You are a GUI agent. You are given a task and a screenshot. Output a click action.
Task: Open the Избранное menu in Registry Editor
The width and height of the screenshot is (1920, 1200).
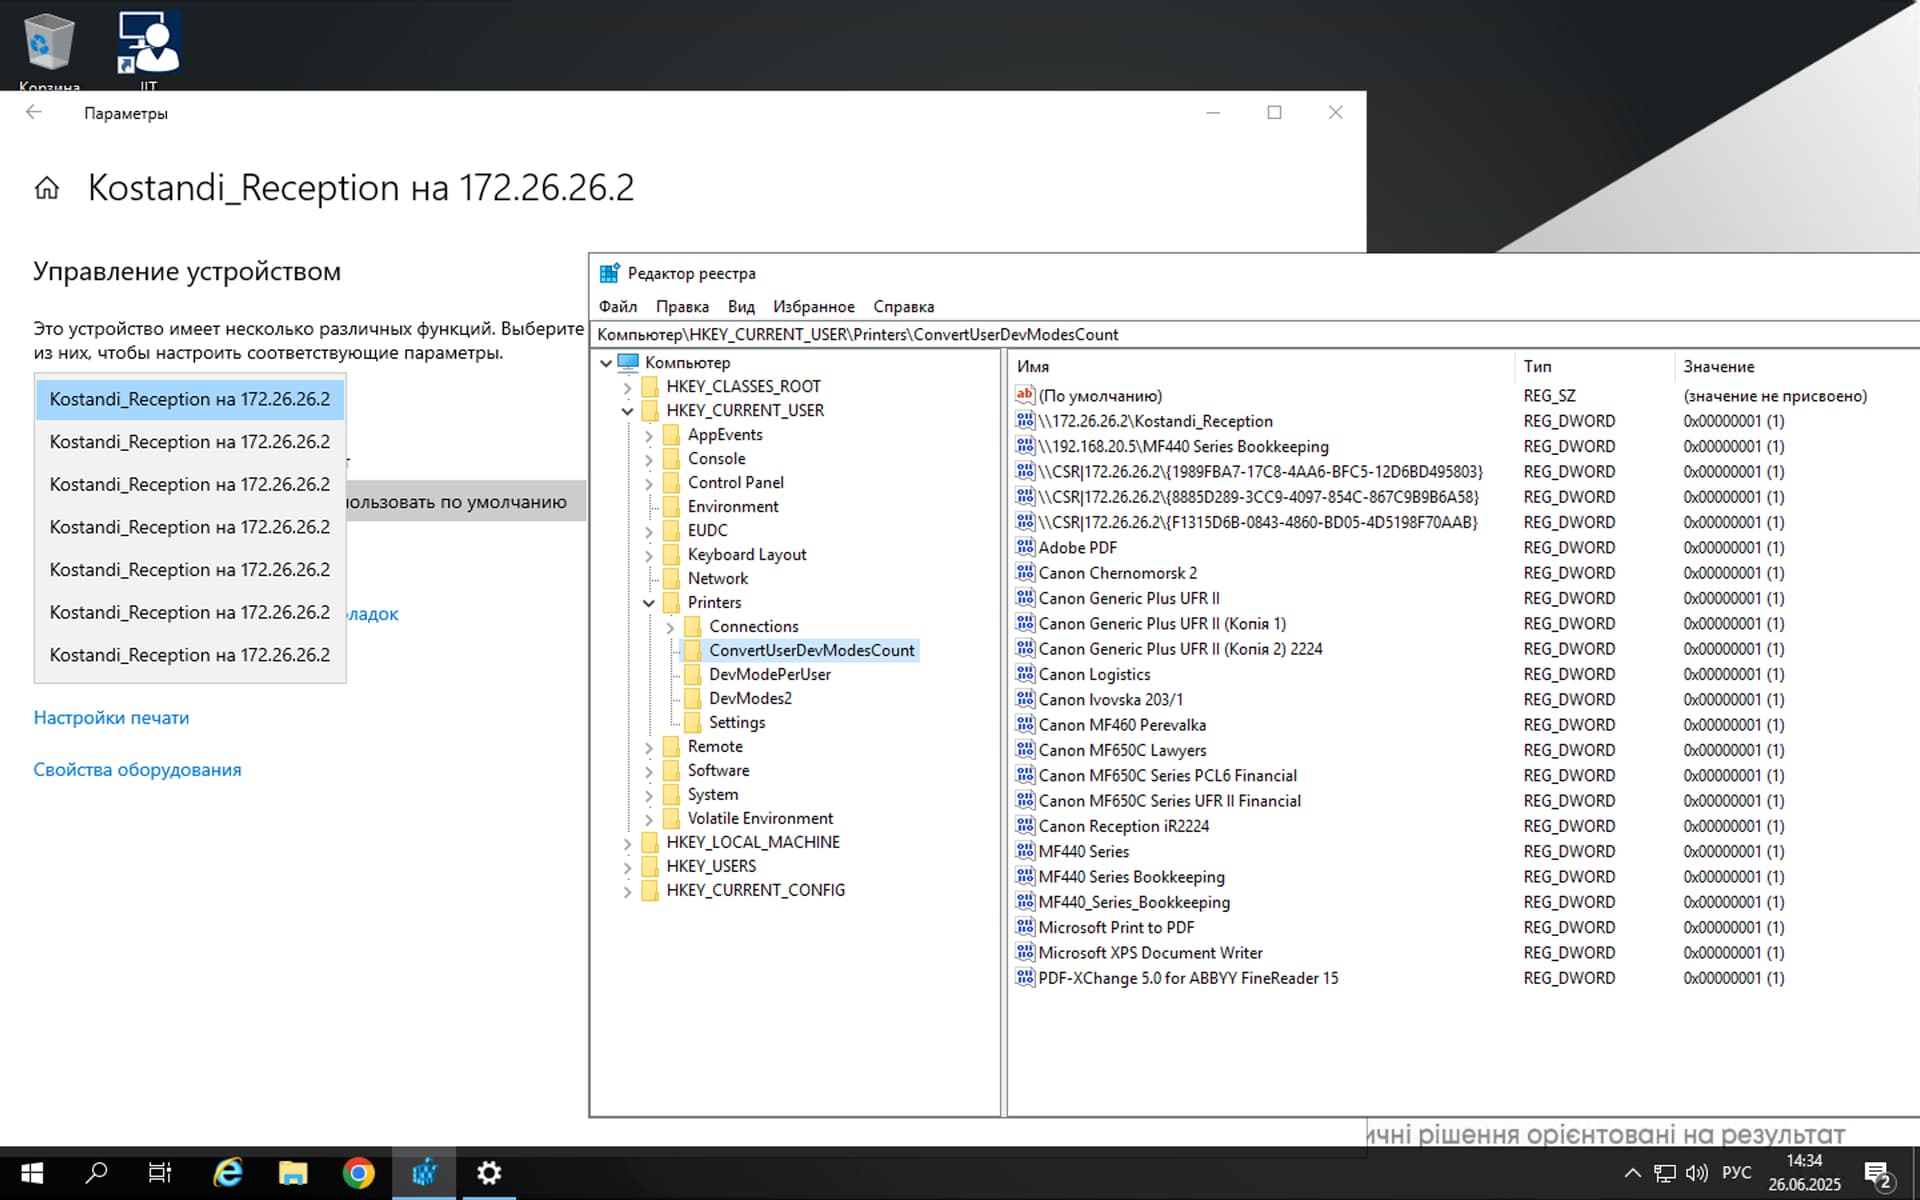[813, 306]
